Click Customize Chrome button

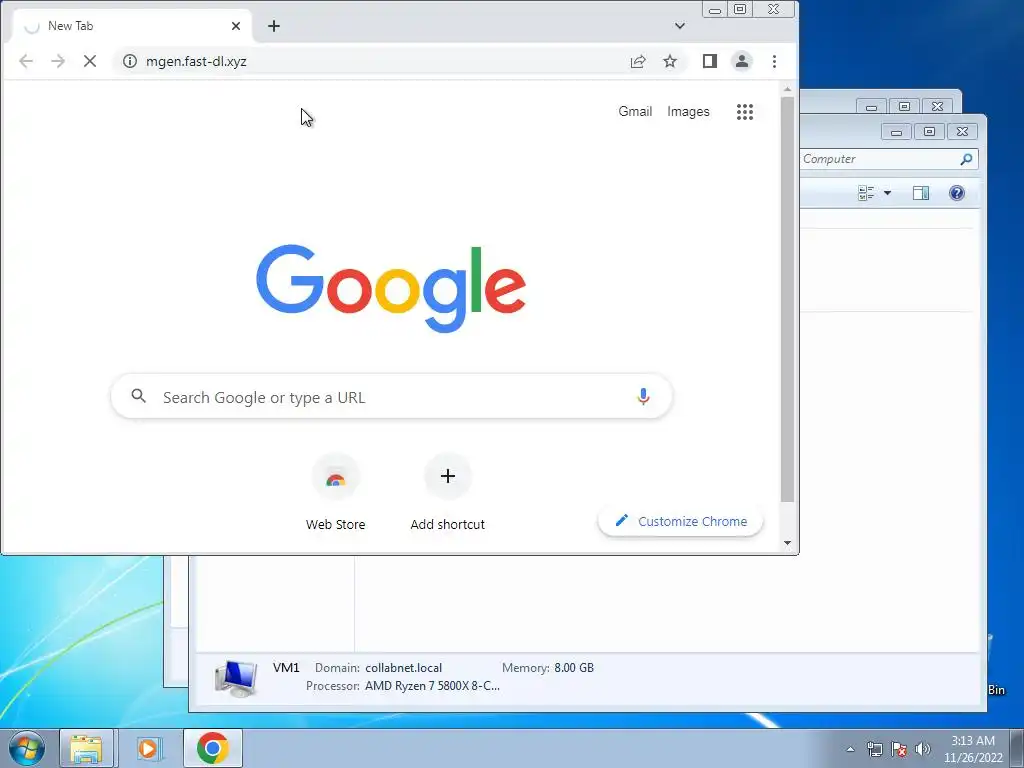pyautogui.click(x=680, y=521)
